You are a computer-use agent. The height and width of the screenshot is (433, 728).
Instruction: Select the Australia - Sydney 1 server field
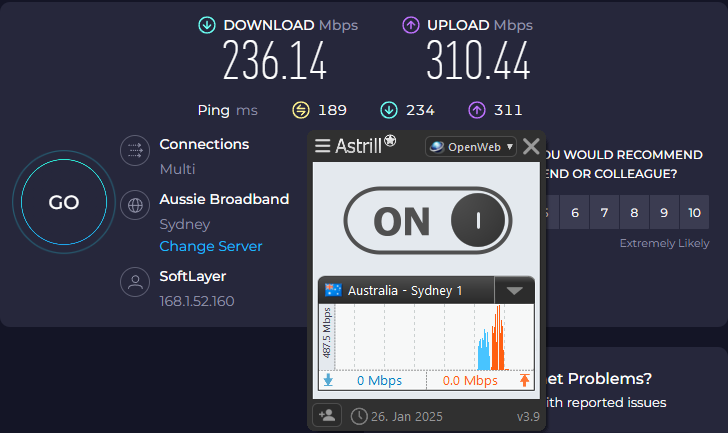pos(407,291)
